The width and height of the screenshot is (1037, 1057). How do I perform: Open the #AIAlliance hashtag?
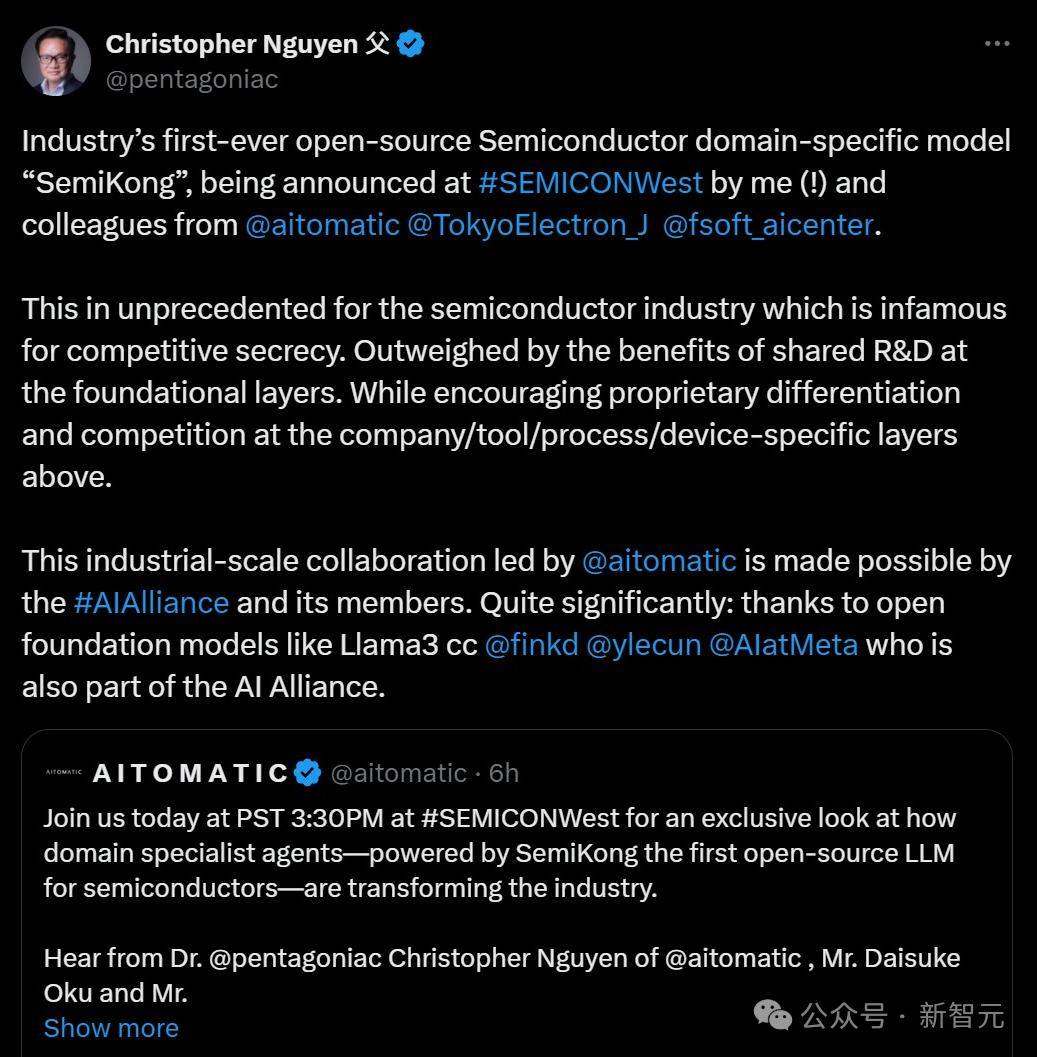point(151,603)
